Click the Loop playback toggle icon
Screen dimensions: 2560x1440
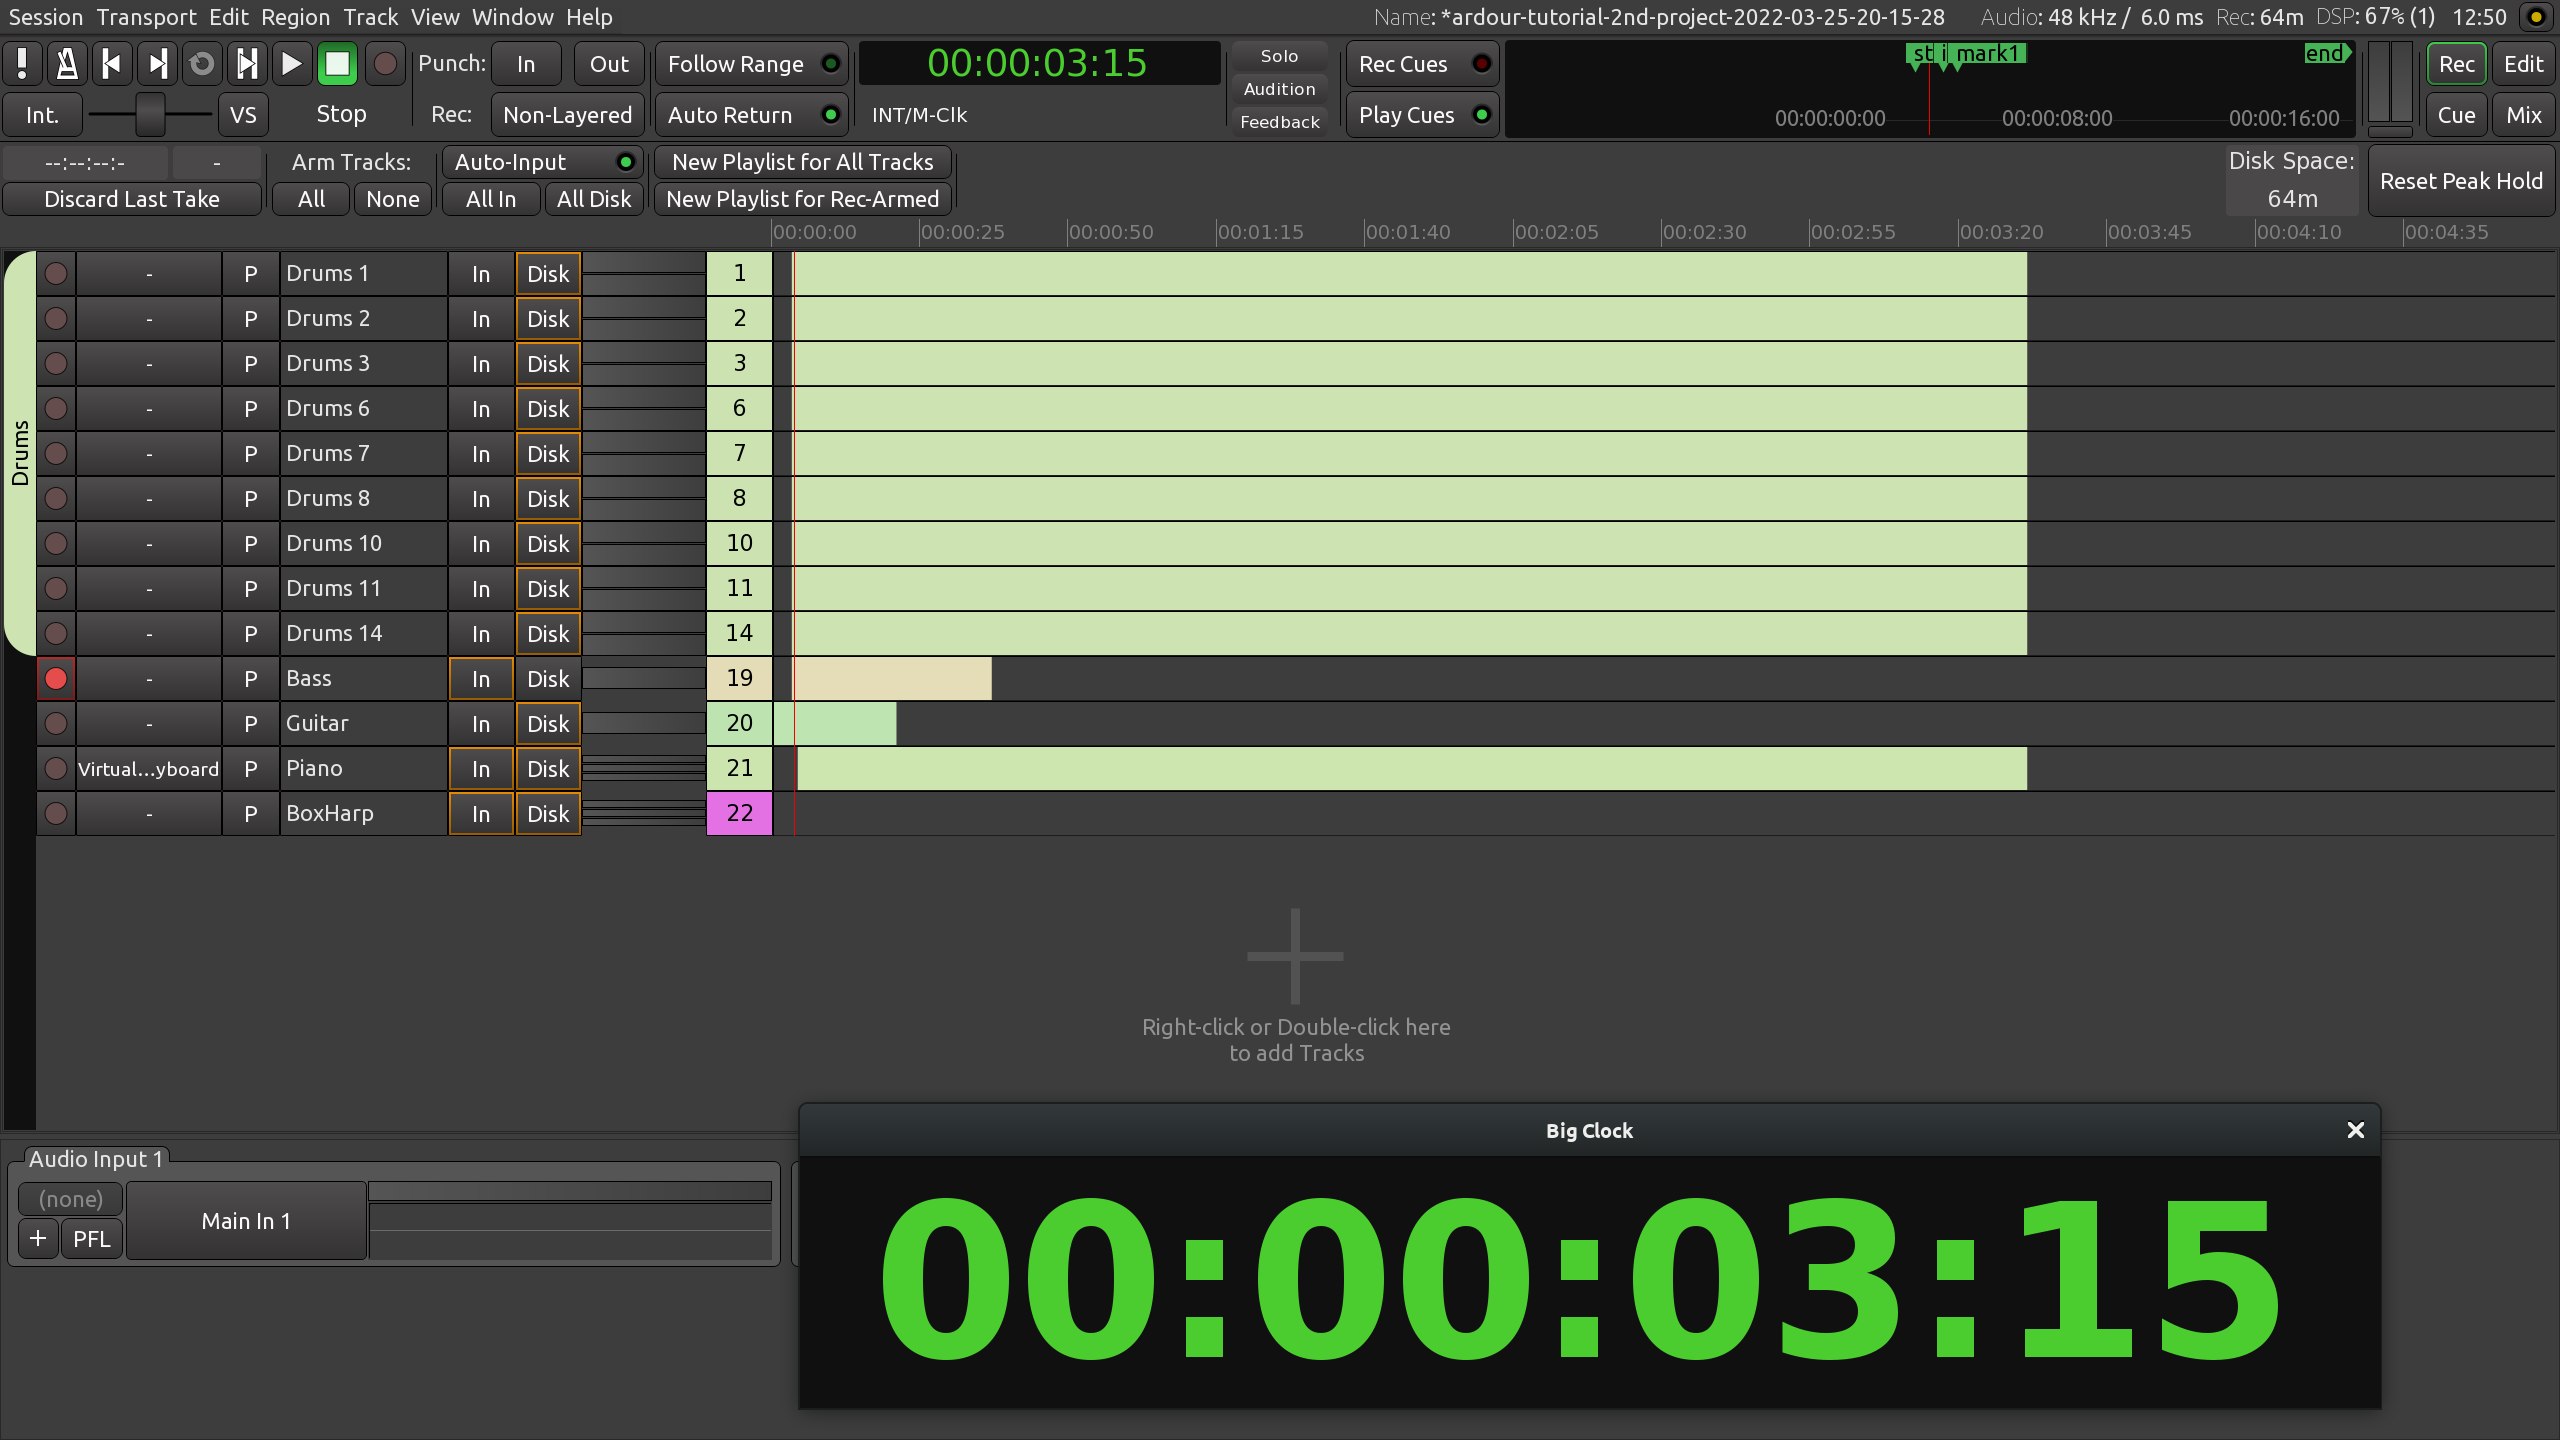click(202, 63)
